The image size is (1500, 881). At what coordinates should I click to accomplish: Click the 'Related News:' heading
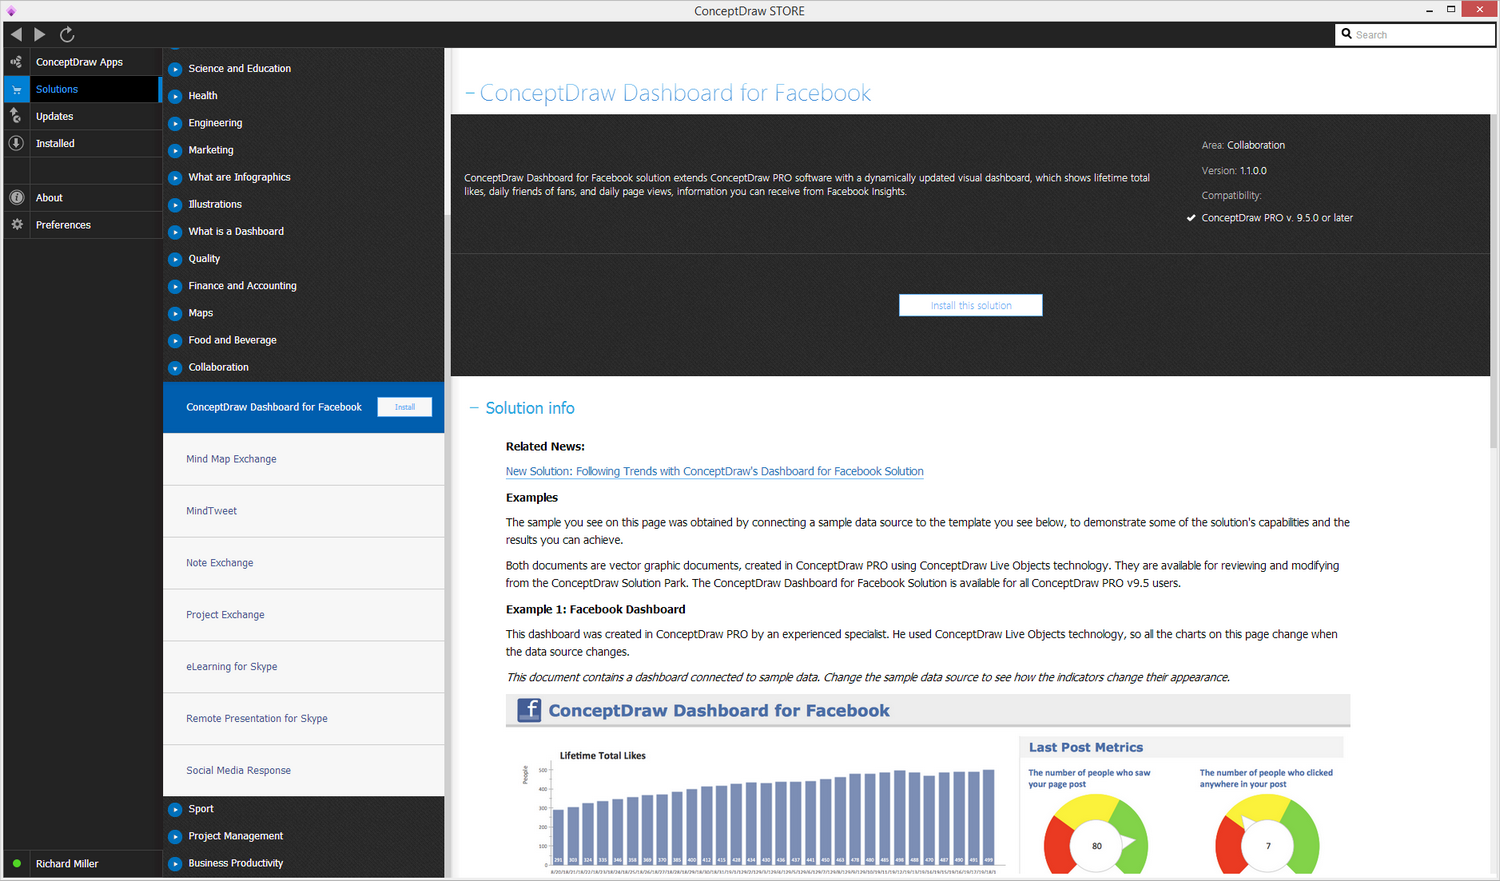click(545, 447)
